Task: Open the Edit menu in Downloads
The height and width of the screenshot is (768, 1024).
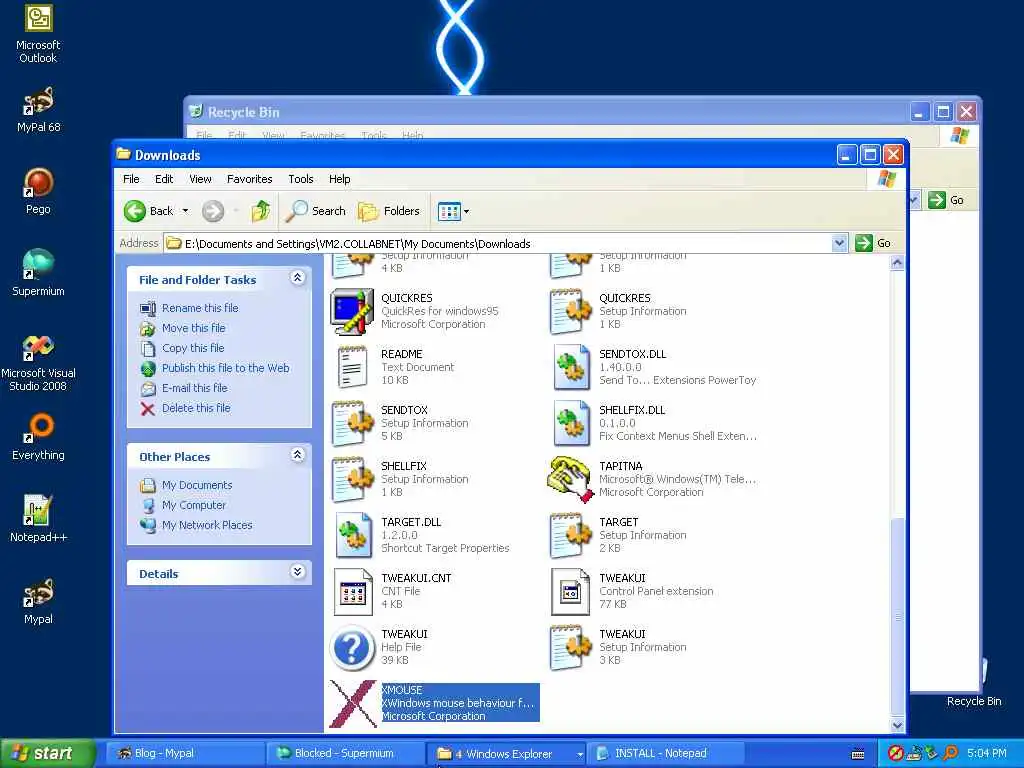Action: (x=164, y=179)
